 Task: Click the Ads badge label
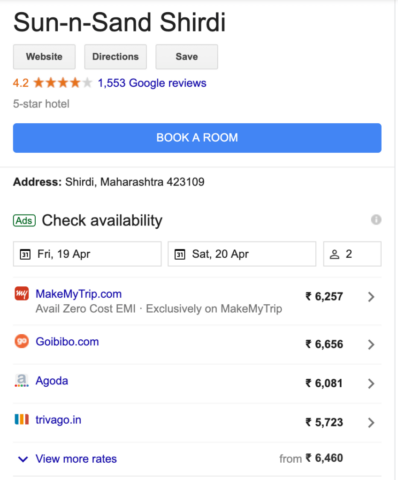[24, 221]
